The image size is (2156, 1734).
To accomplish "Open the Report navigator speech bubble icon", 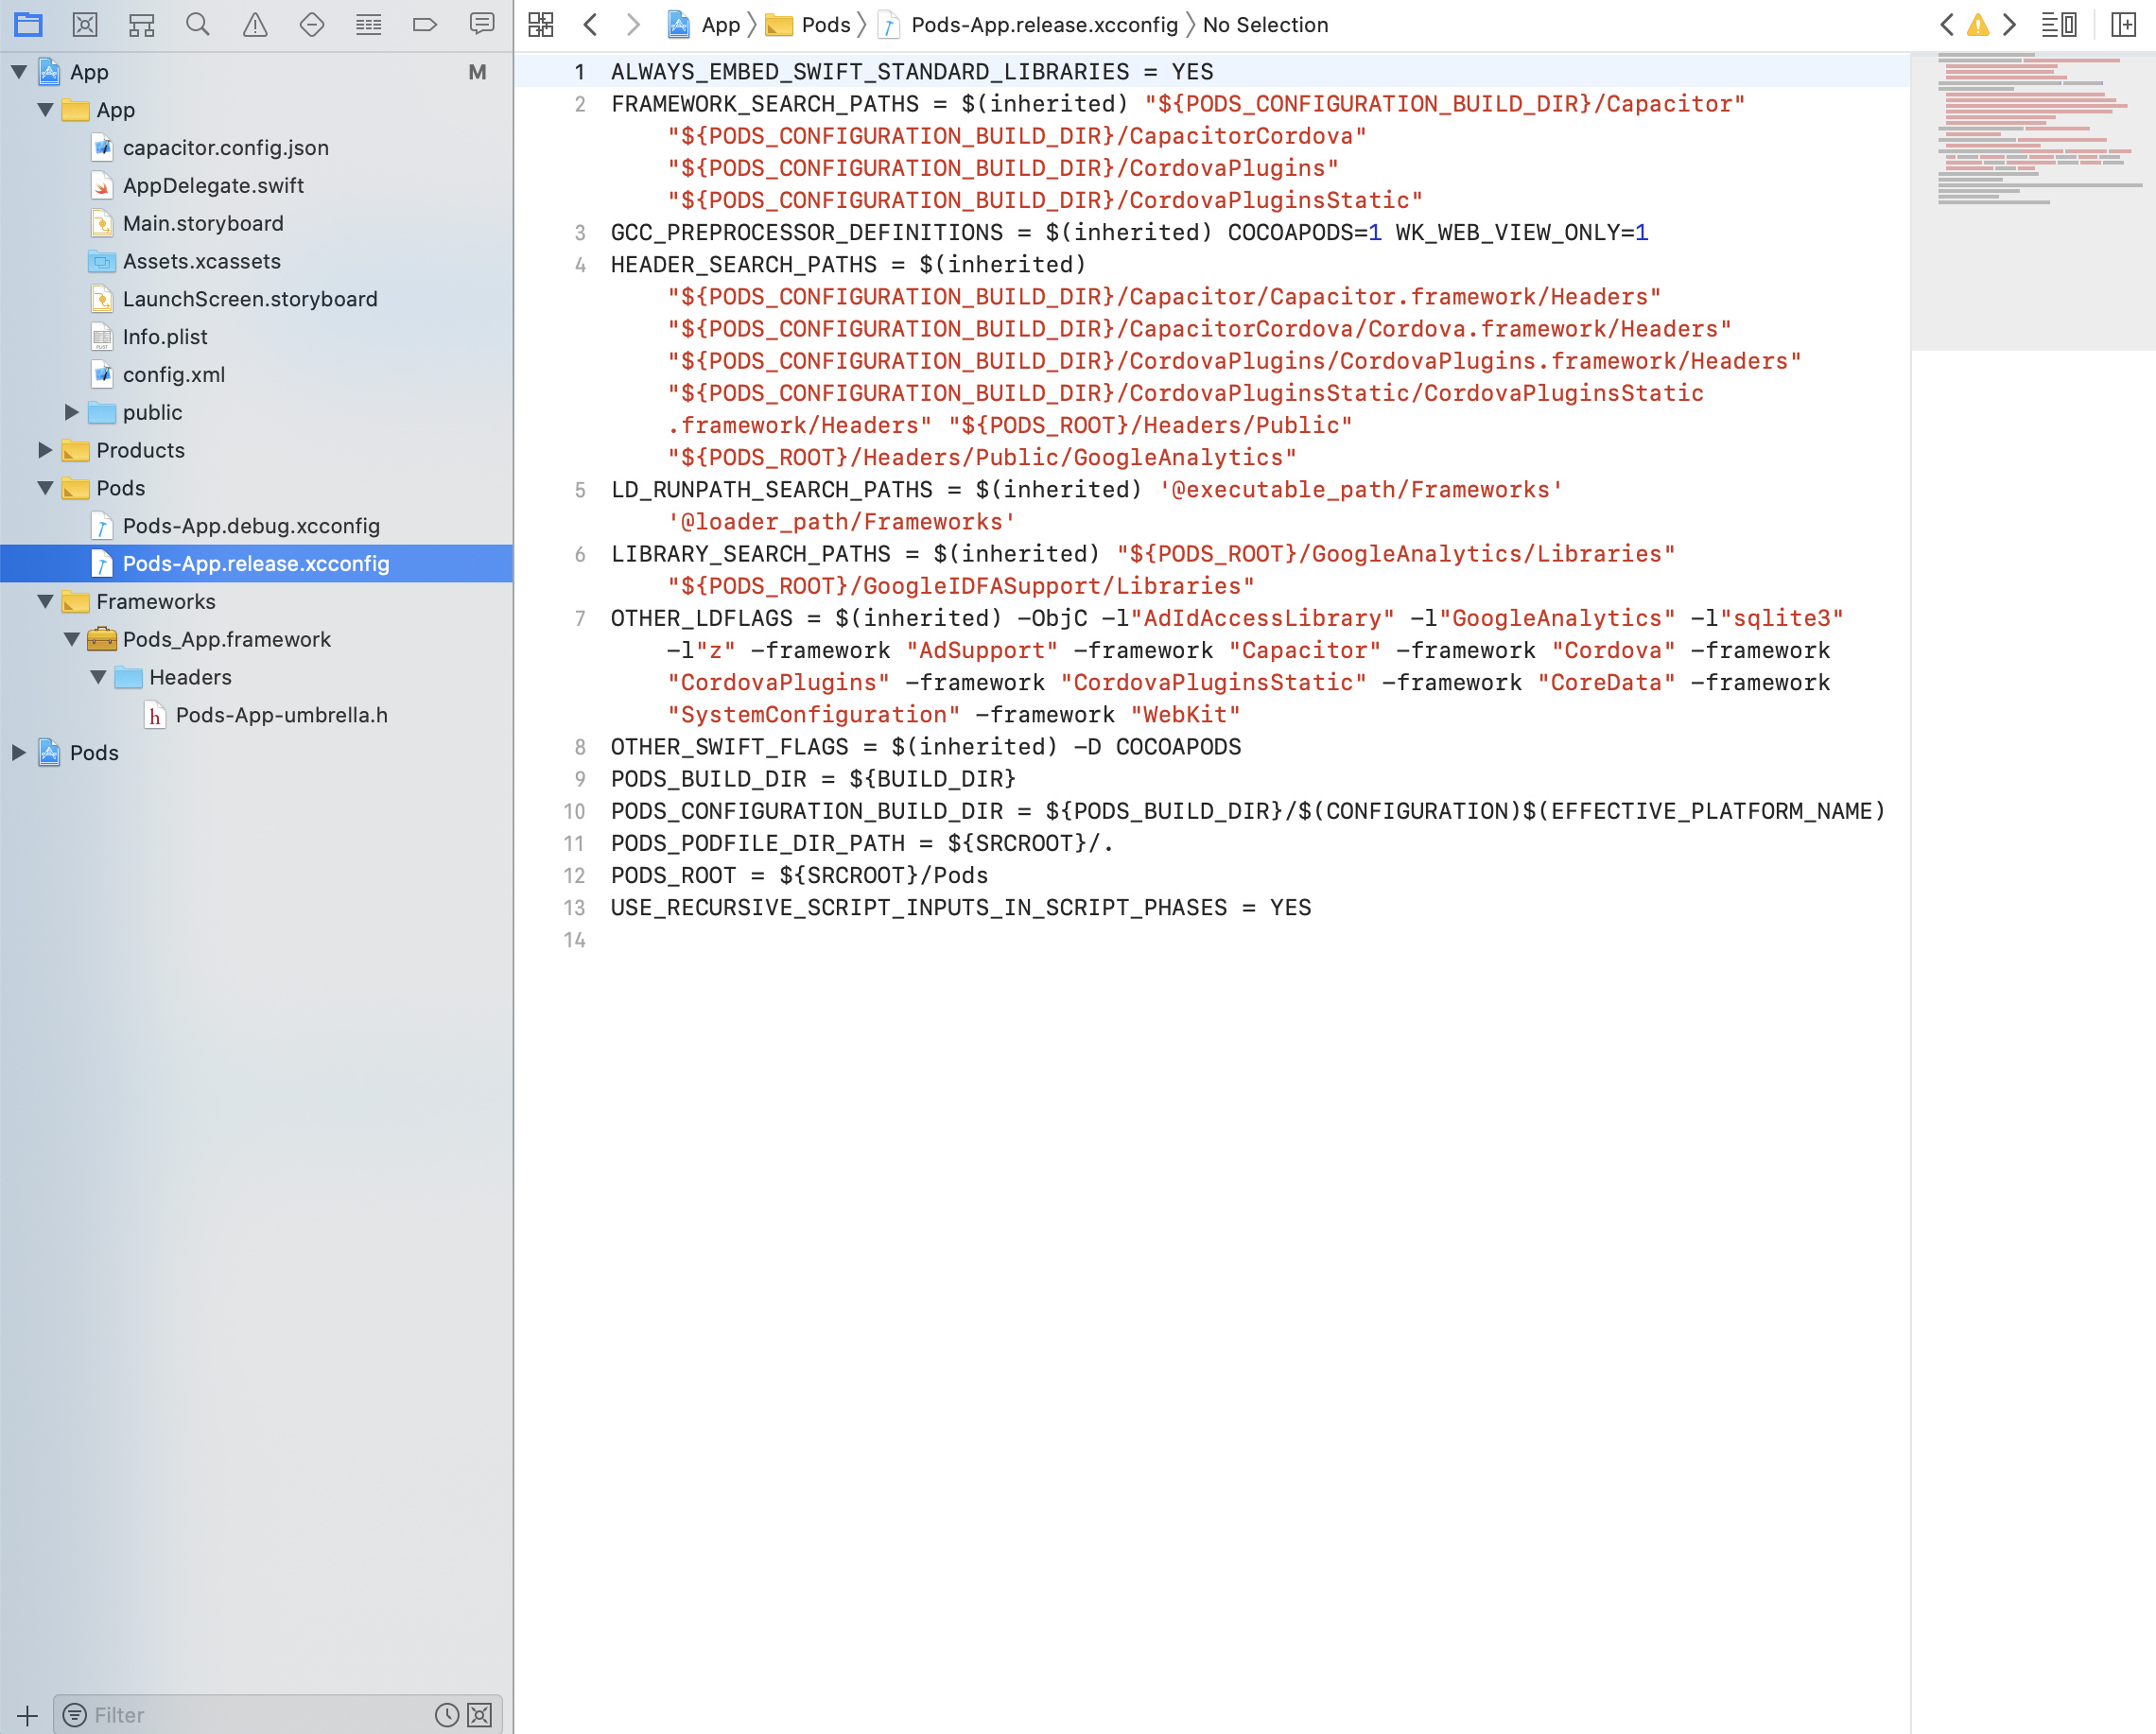I will (482, 24).
